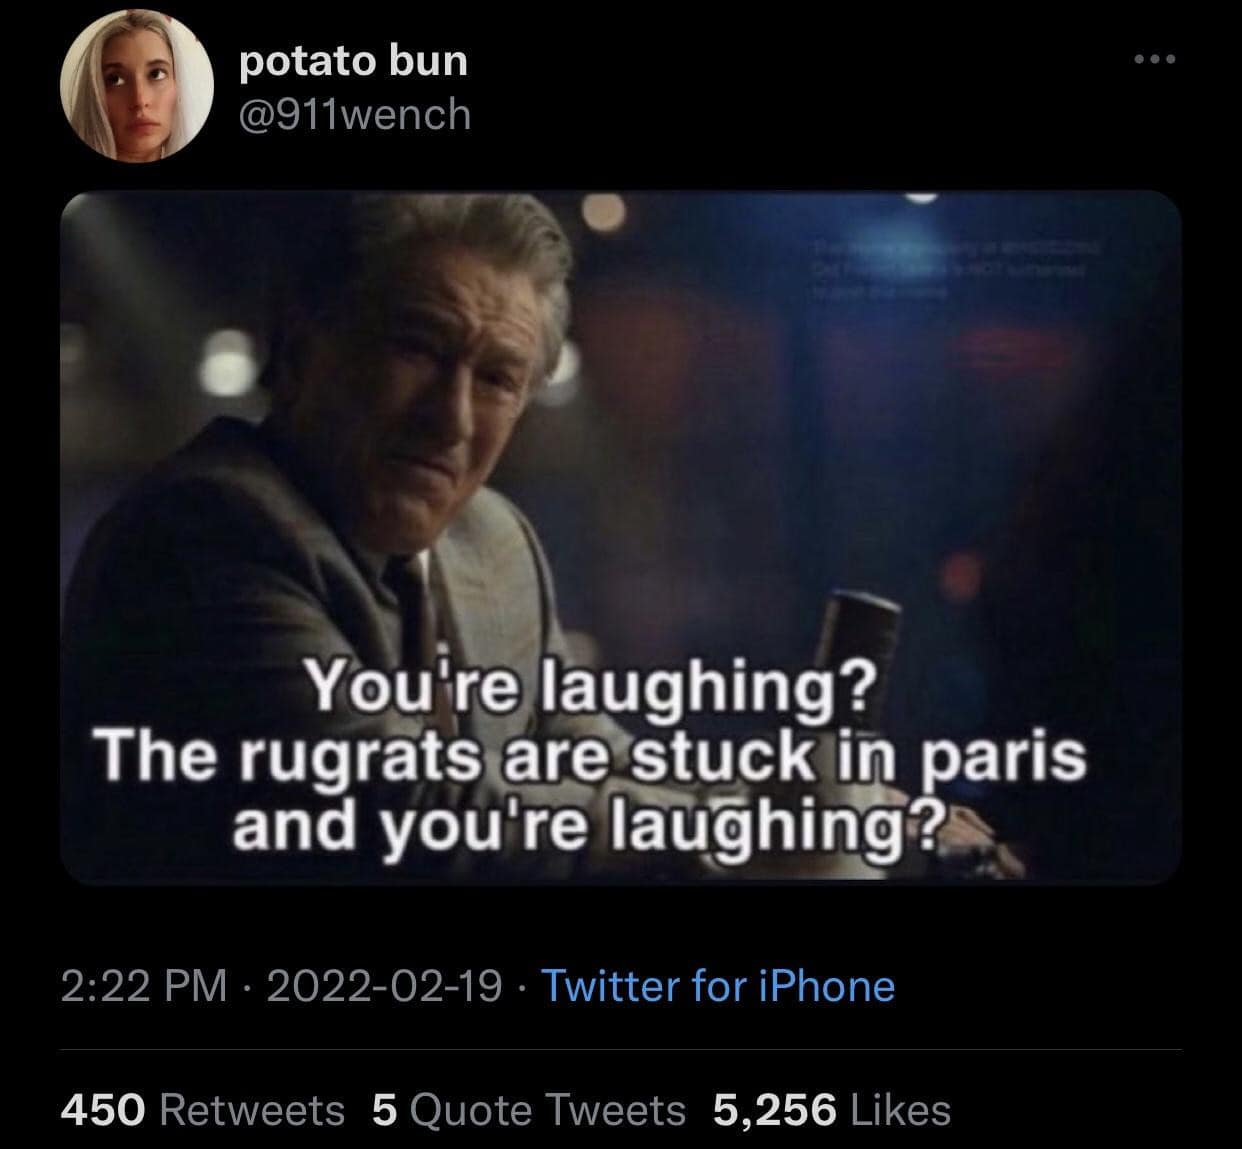Click the display name potato bun

click(353, 60)
